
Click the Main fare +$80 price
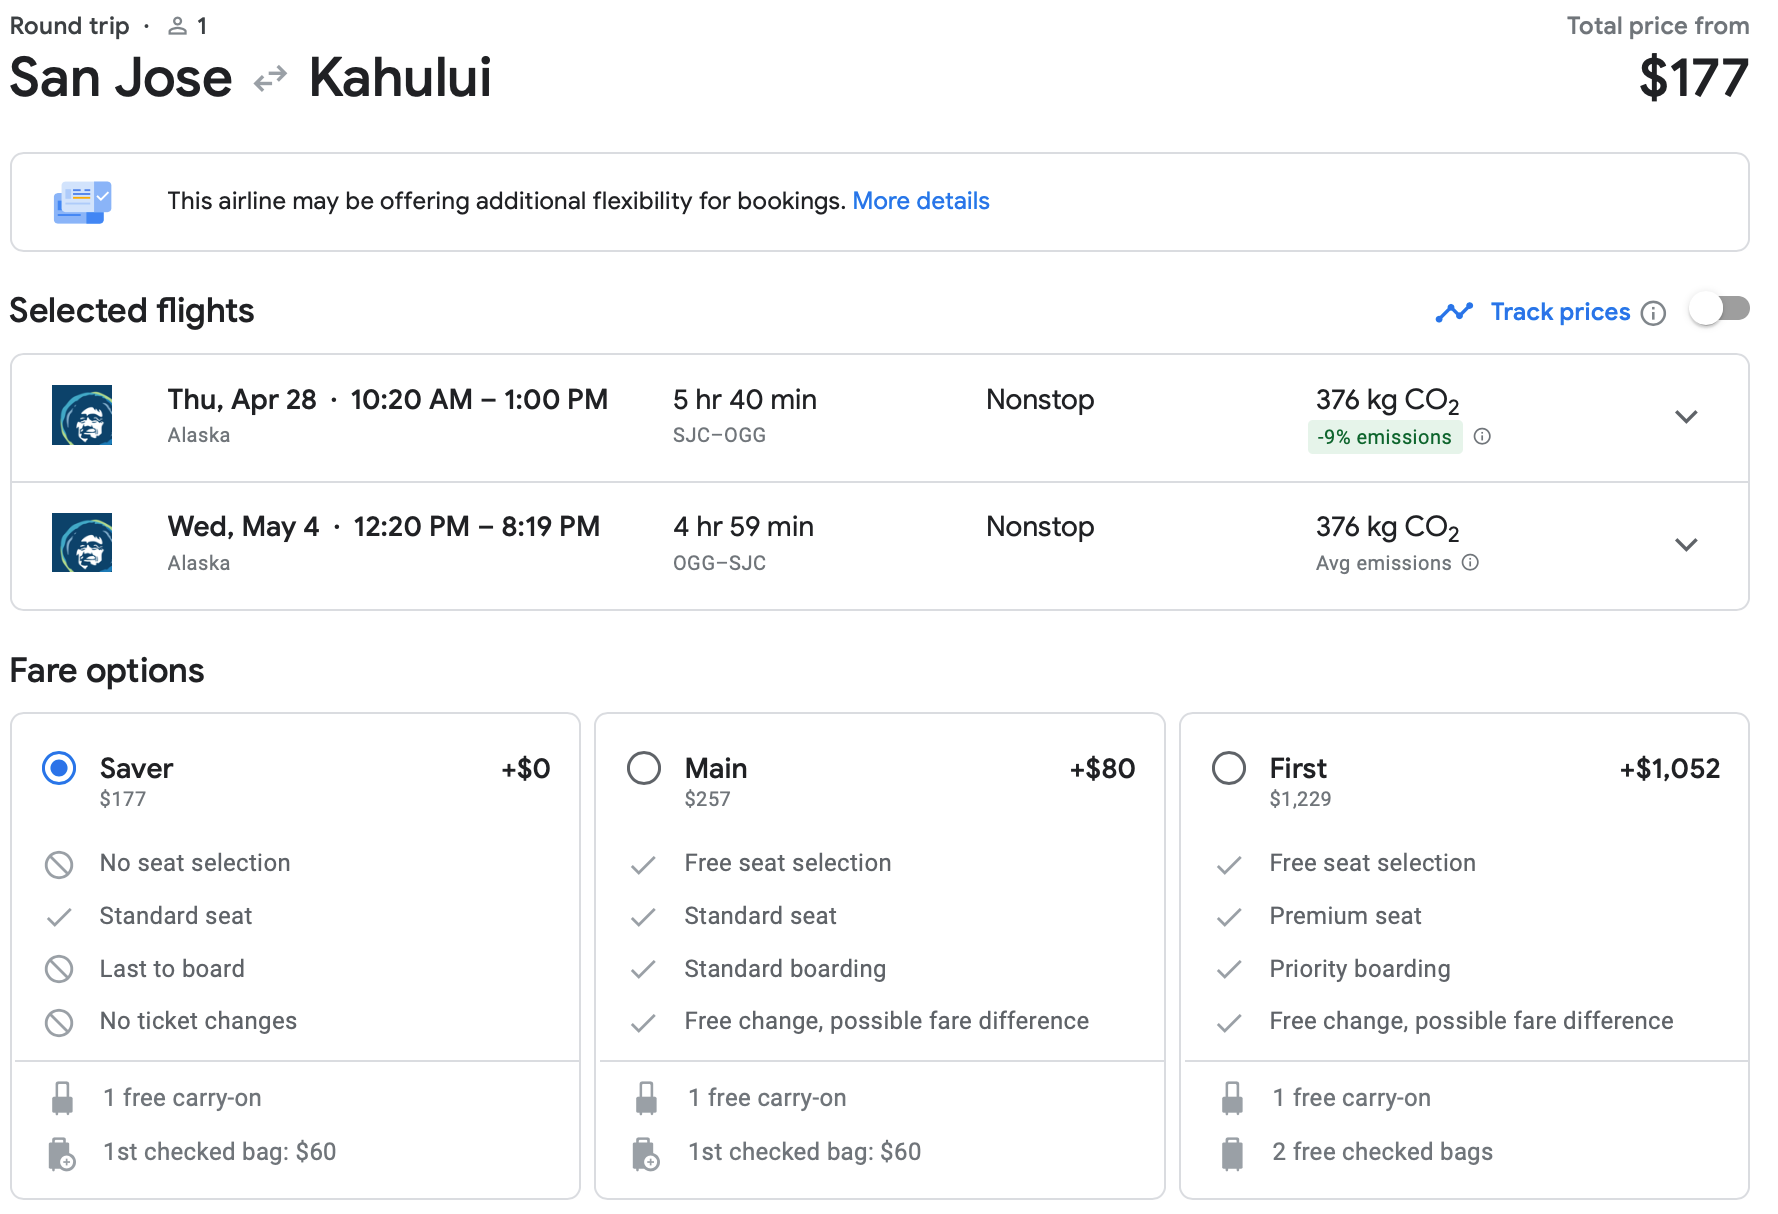(1102, 768)
